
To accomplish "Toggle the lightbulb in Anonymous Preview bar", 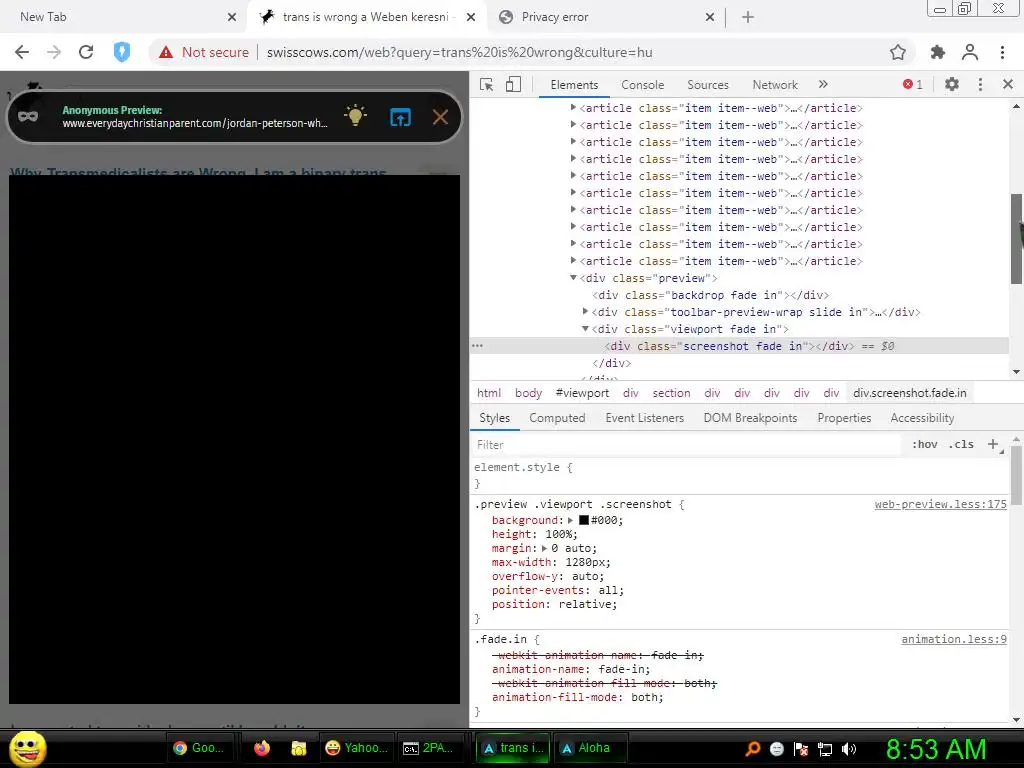I will point(355,116).
